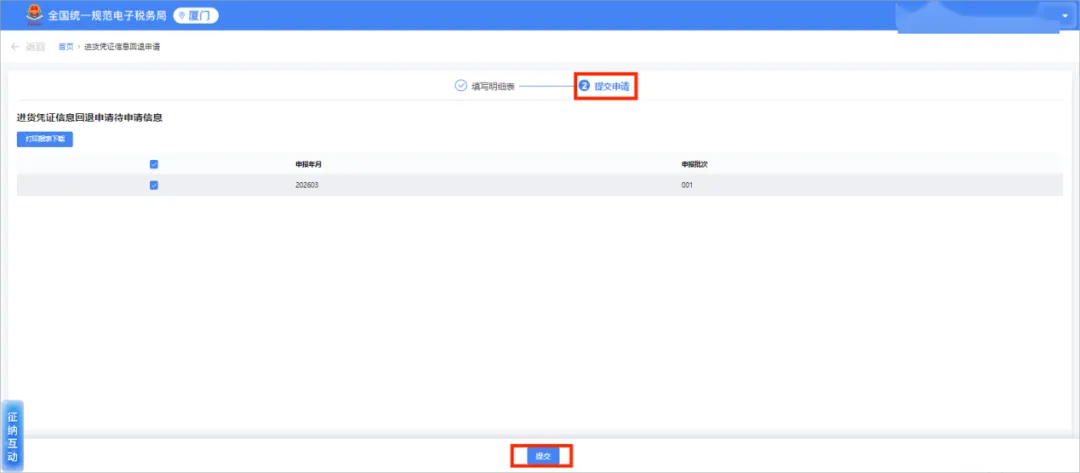Open the 征纳互动 floating side widget

pyautogui.click(x=12, y=436)
